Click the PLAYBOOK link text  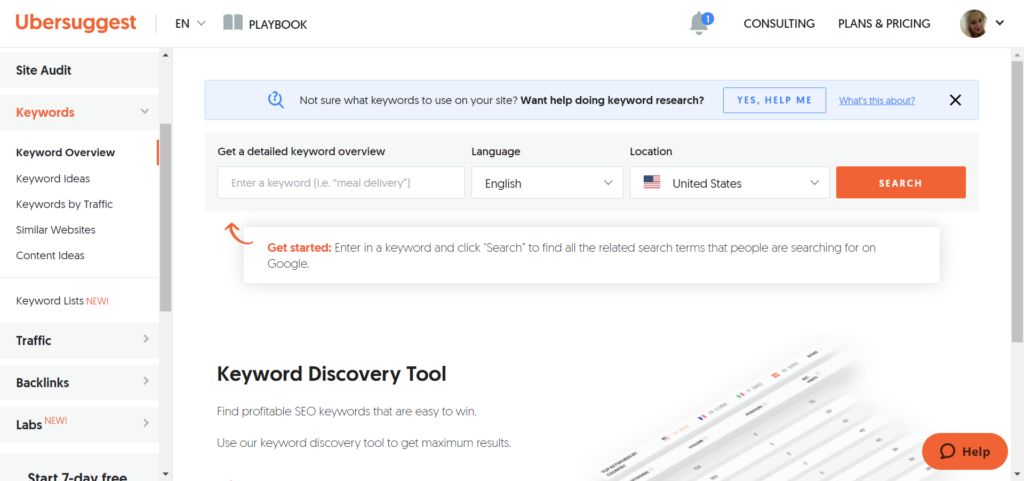(278, 25)
